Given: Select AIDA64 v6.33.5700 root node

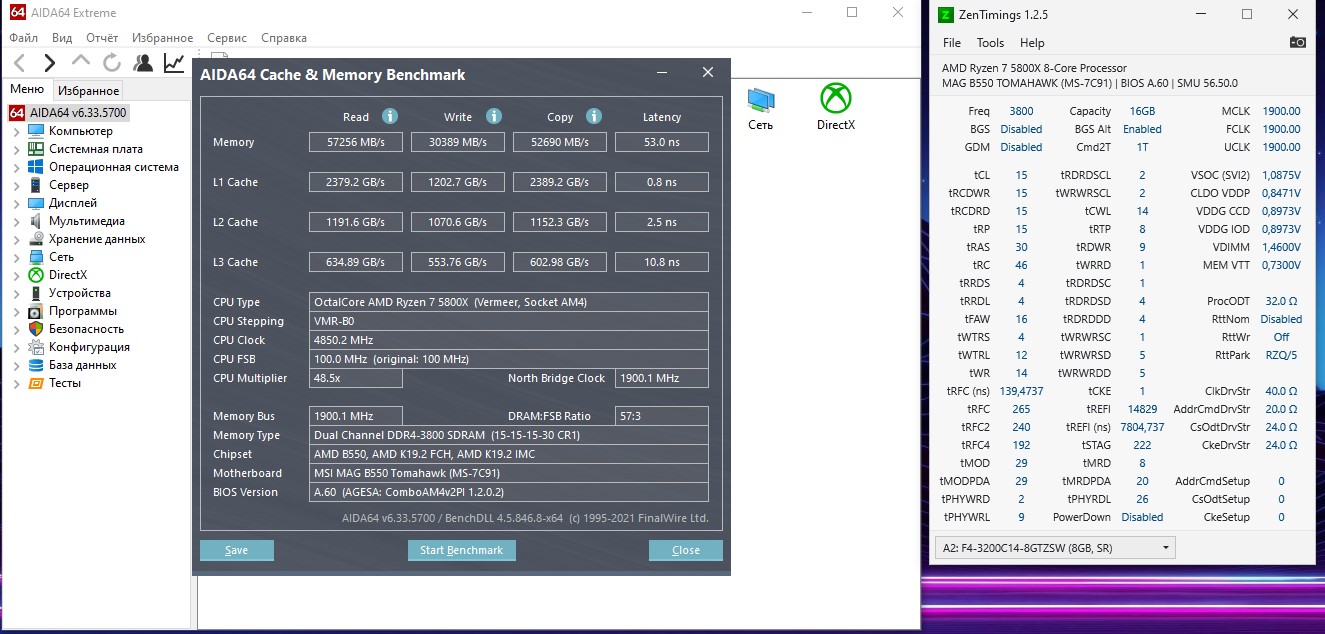Looking at the screenshot, I should point(78,113).
